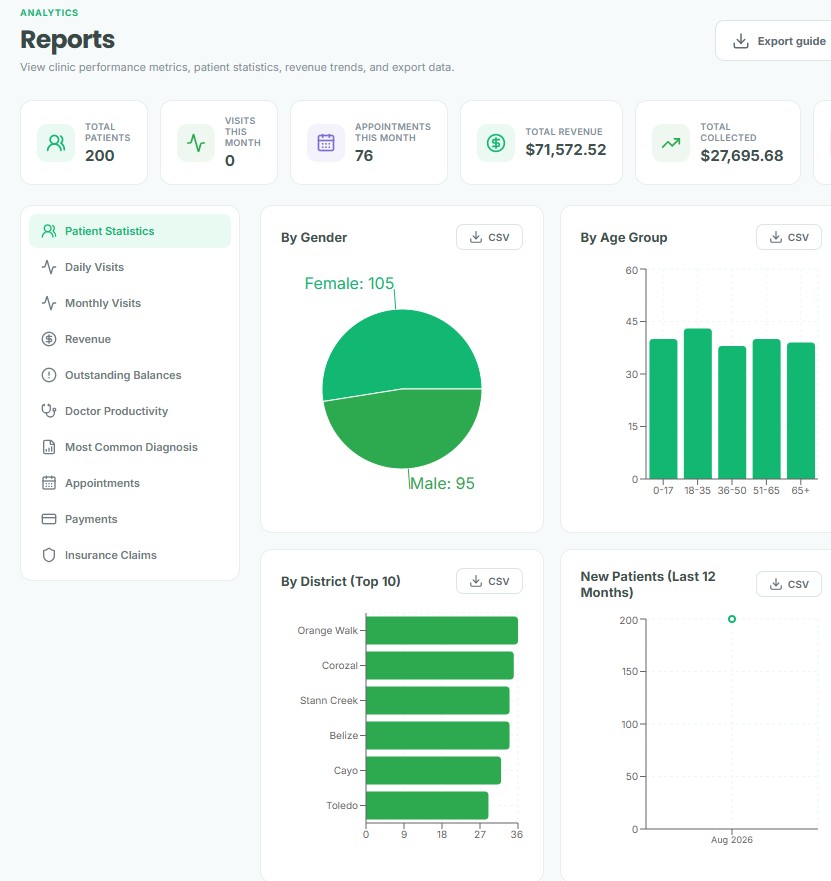Export By Age Group chart as CSV
Screen dimensions: 831x881
[789, 237]
